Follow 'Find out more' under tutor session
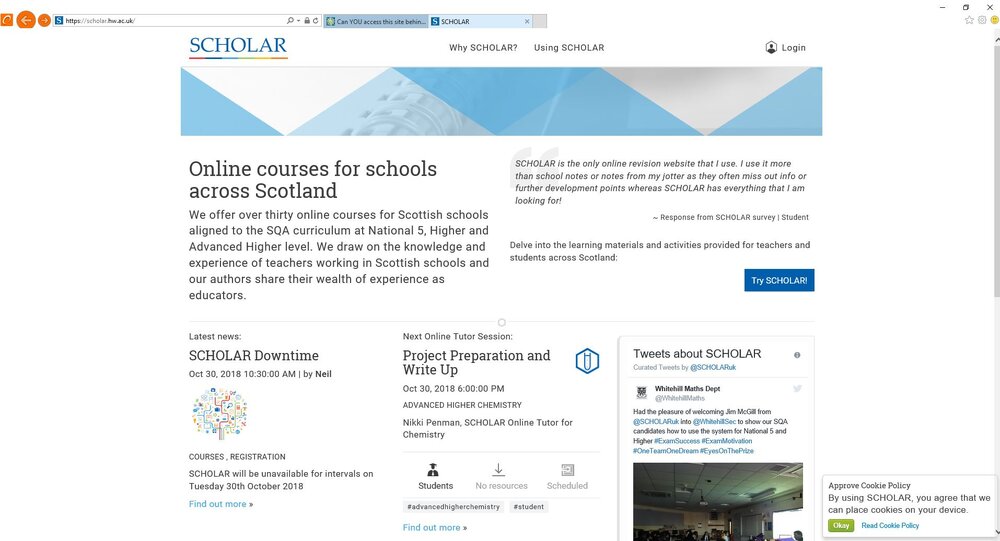The width and height of the screenshot is (1000, 541). (x=434, y=528)
